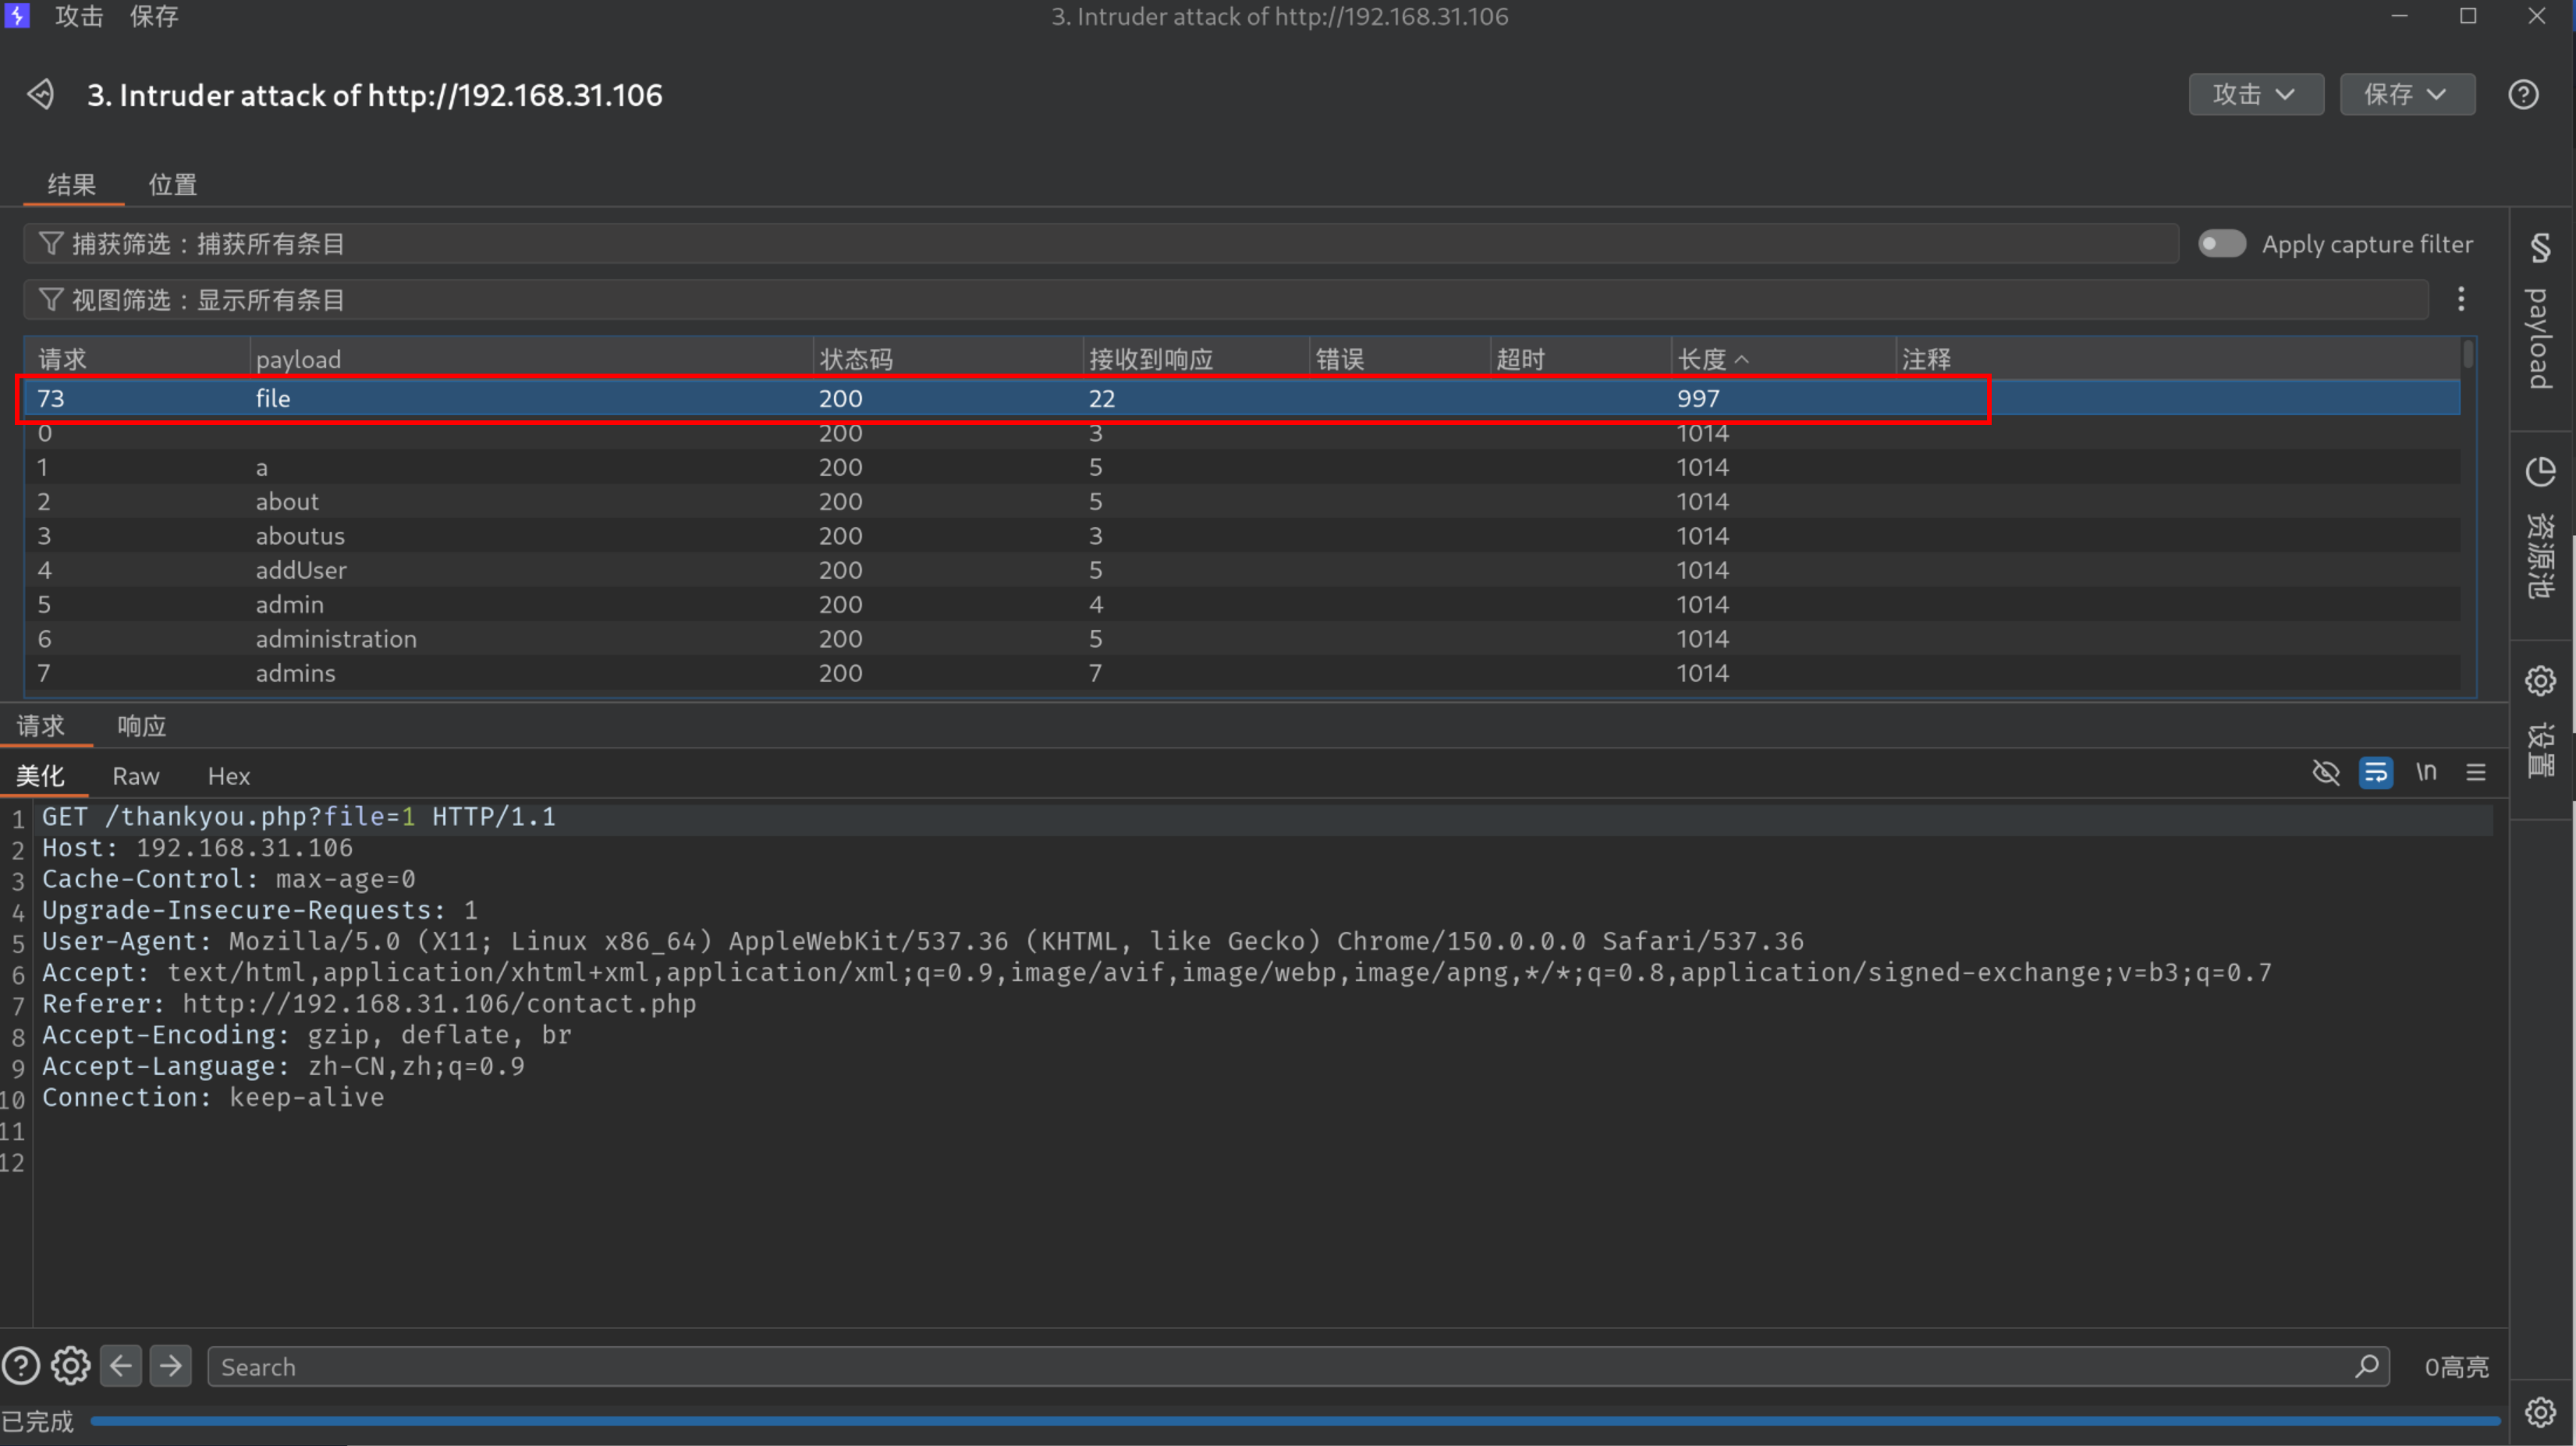
Task: Select the result row with payload a
Action: 1243,467
